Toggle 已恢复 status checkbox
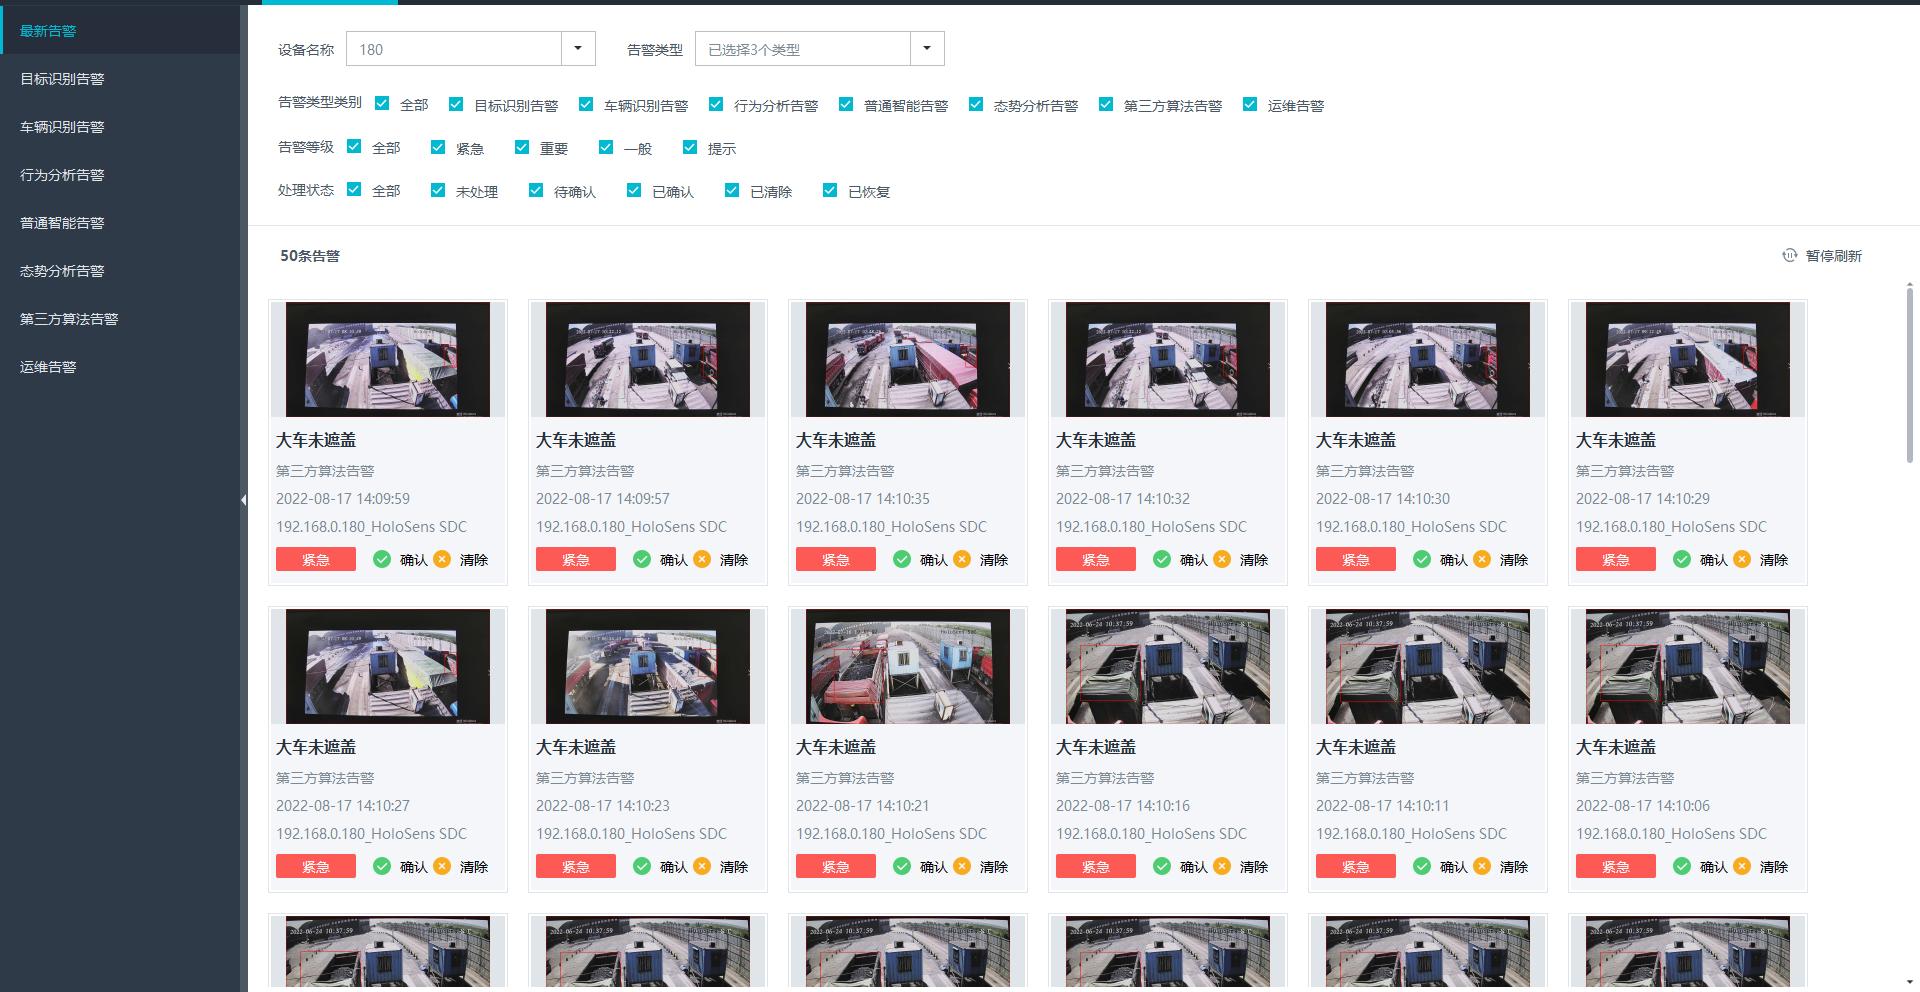Screen dimensions: 1920x992 point(830,190)
